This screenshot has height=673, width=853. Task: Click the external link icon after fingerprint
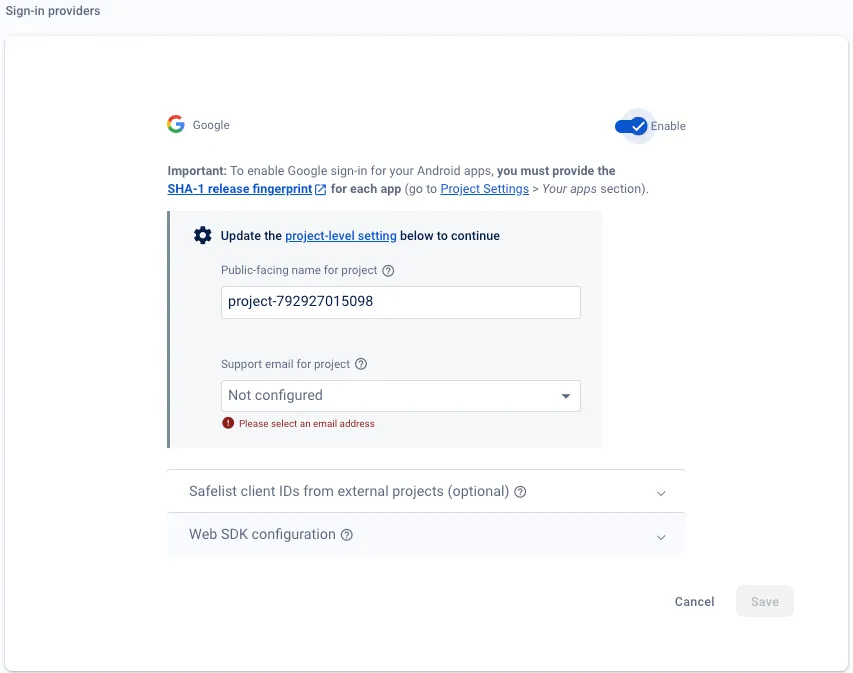coord(321,189)
